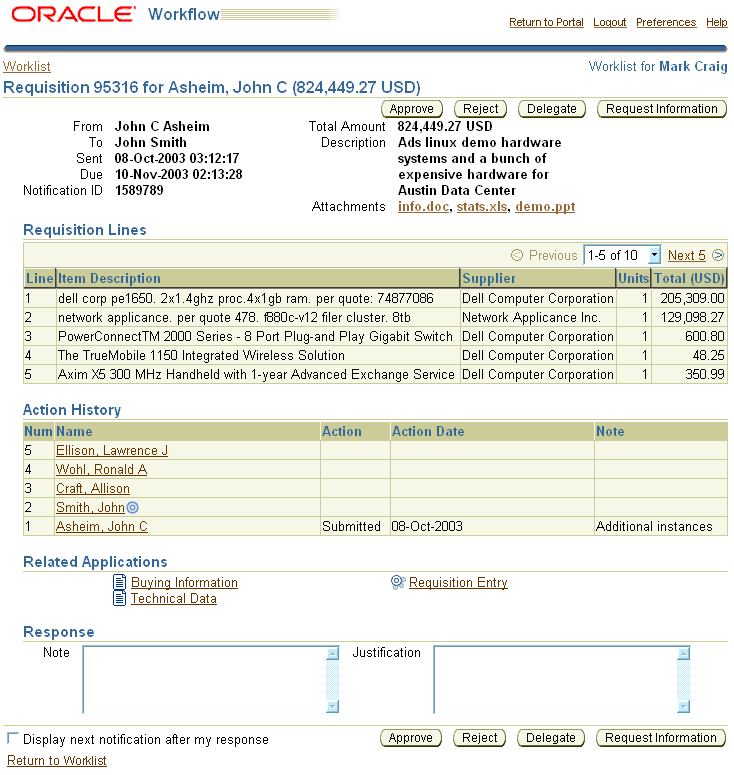Click the top Request Information button

click(662, 109)
